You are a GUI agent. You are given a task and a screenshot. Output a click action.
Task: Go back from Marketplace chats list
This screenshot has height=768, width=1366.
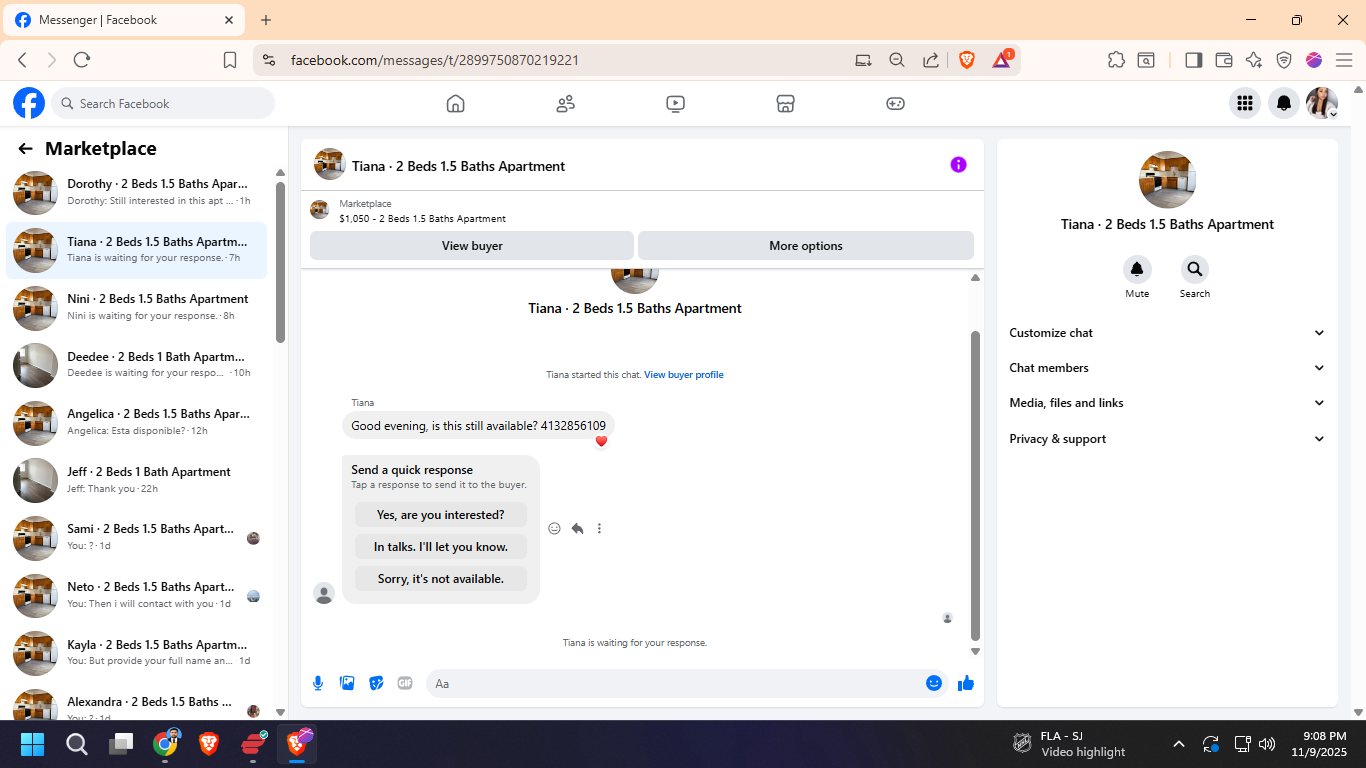pos(25,149)
